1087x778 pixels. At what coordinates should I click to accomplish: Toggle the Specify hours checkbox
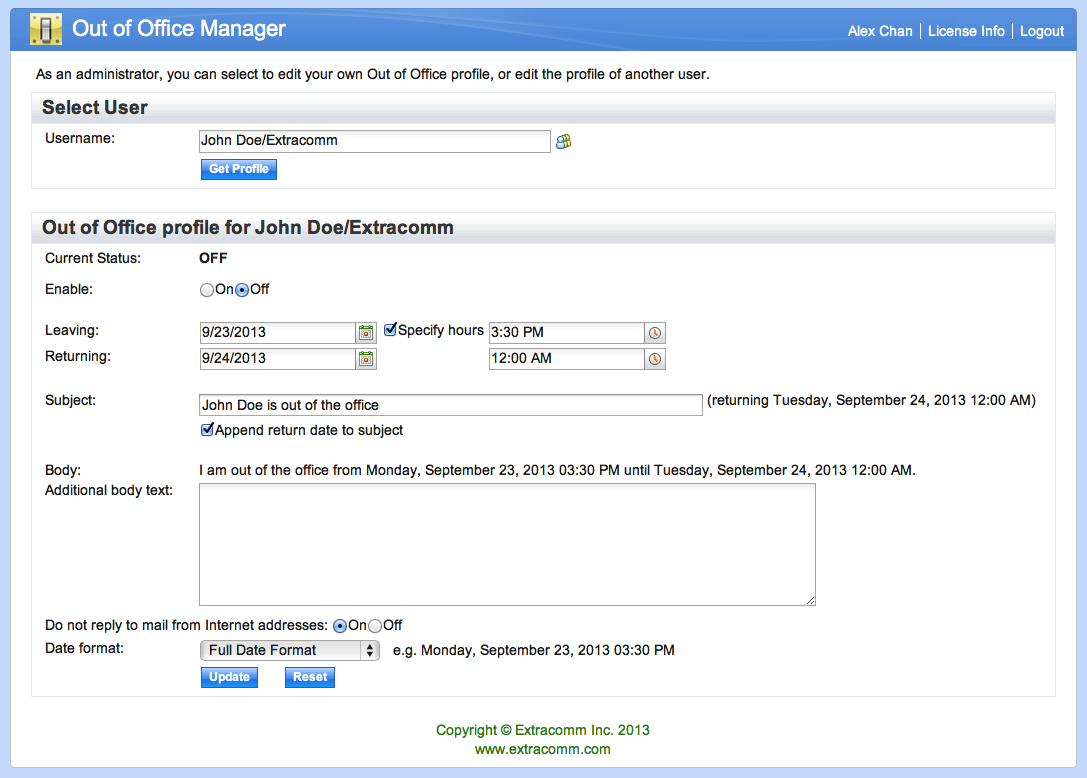pyautogui.click(x=391, y=330)
